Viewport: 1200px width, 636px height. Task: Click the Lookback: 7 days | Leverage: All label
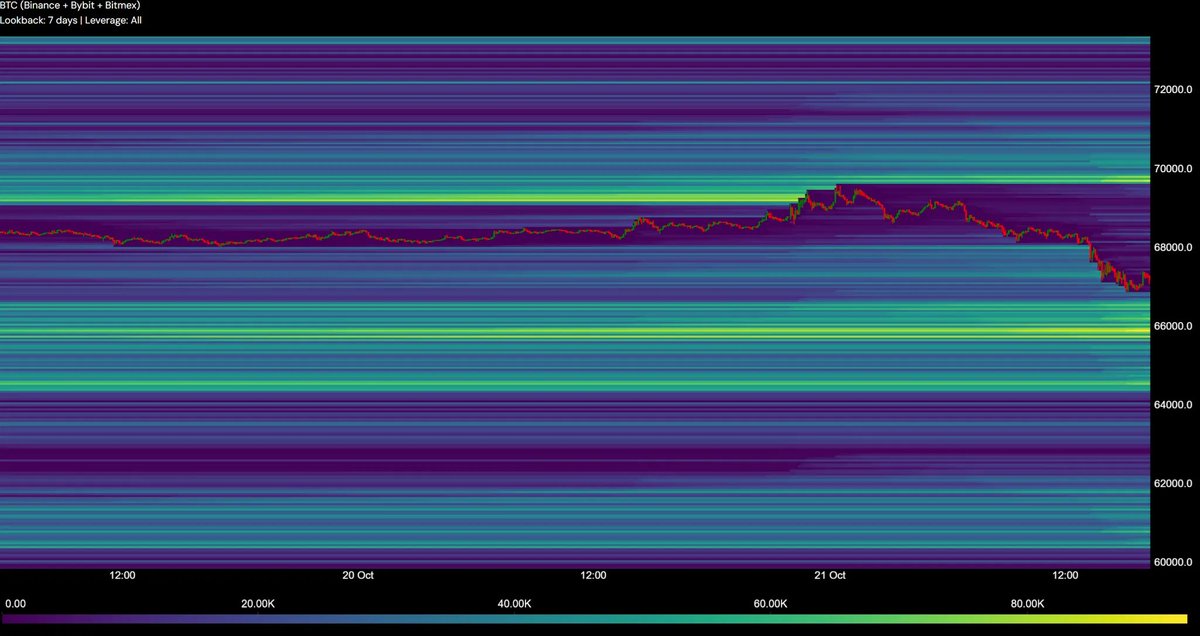pyautogui.click(x=71, y=19)
